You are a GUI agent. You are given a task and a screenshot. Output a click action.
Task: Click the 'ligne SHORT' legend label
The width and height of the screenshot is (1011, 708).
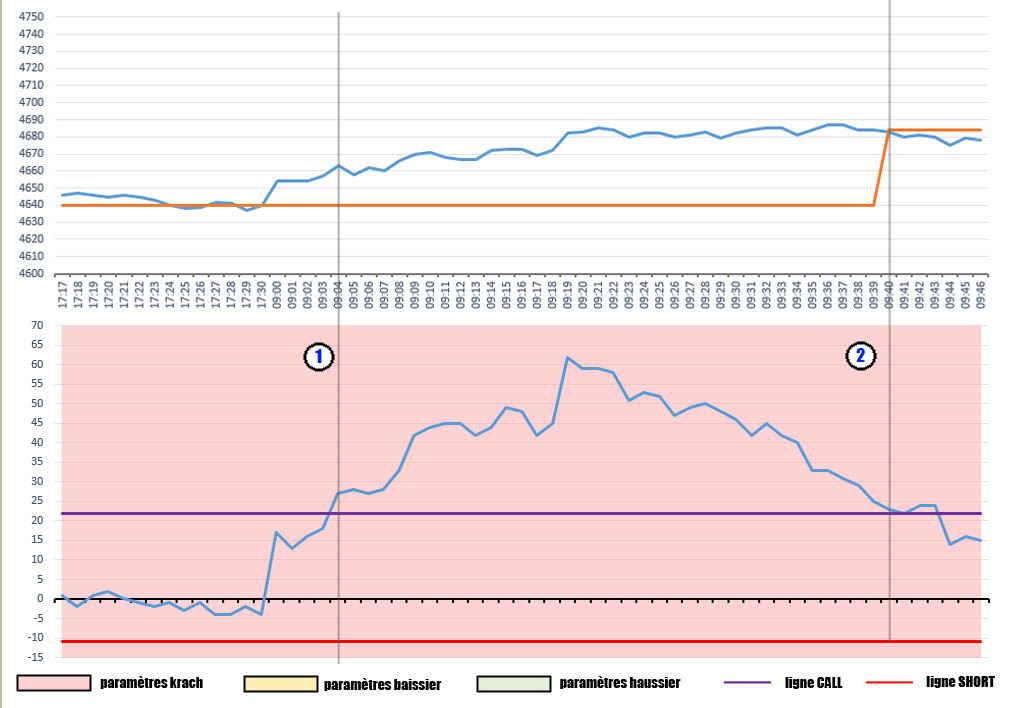[960, 682]
